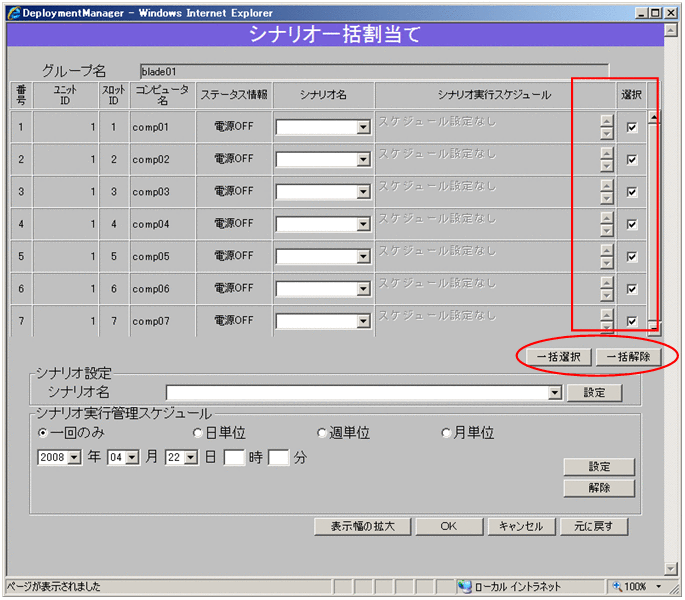Viewport: 685px width, 600px height.
Task: Click up arrow of comp06 schedule box
Action: click(607, 282)
